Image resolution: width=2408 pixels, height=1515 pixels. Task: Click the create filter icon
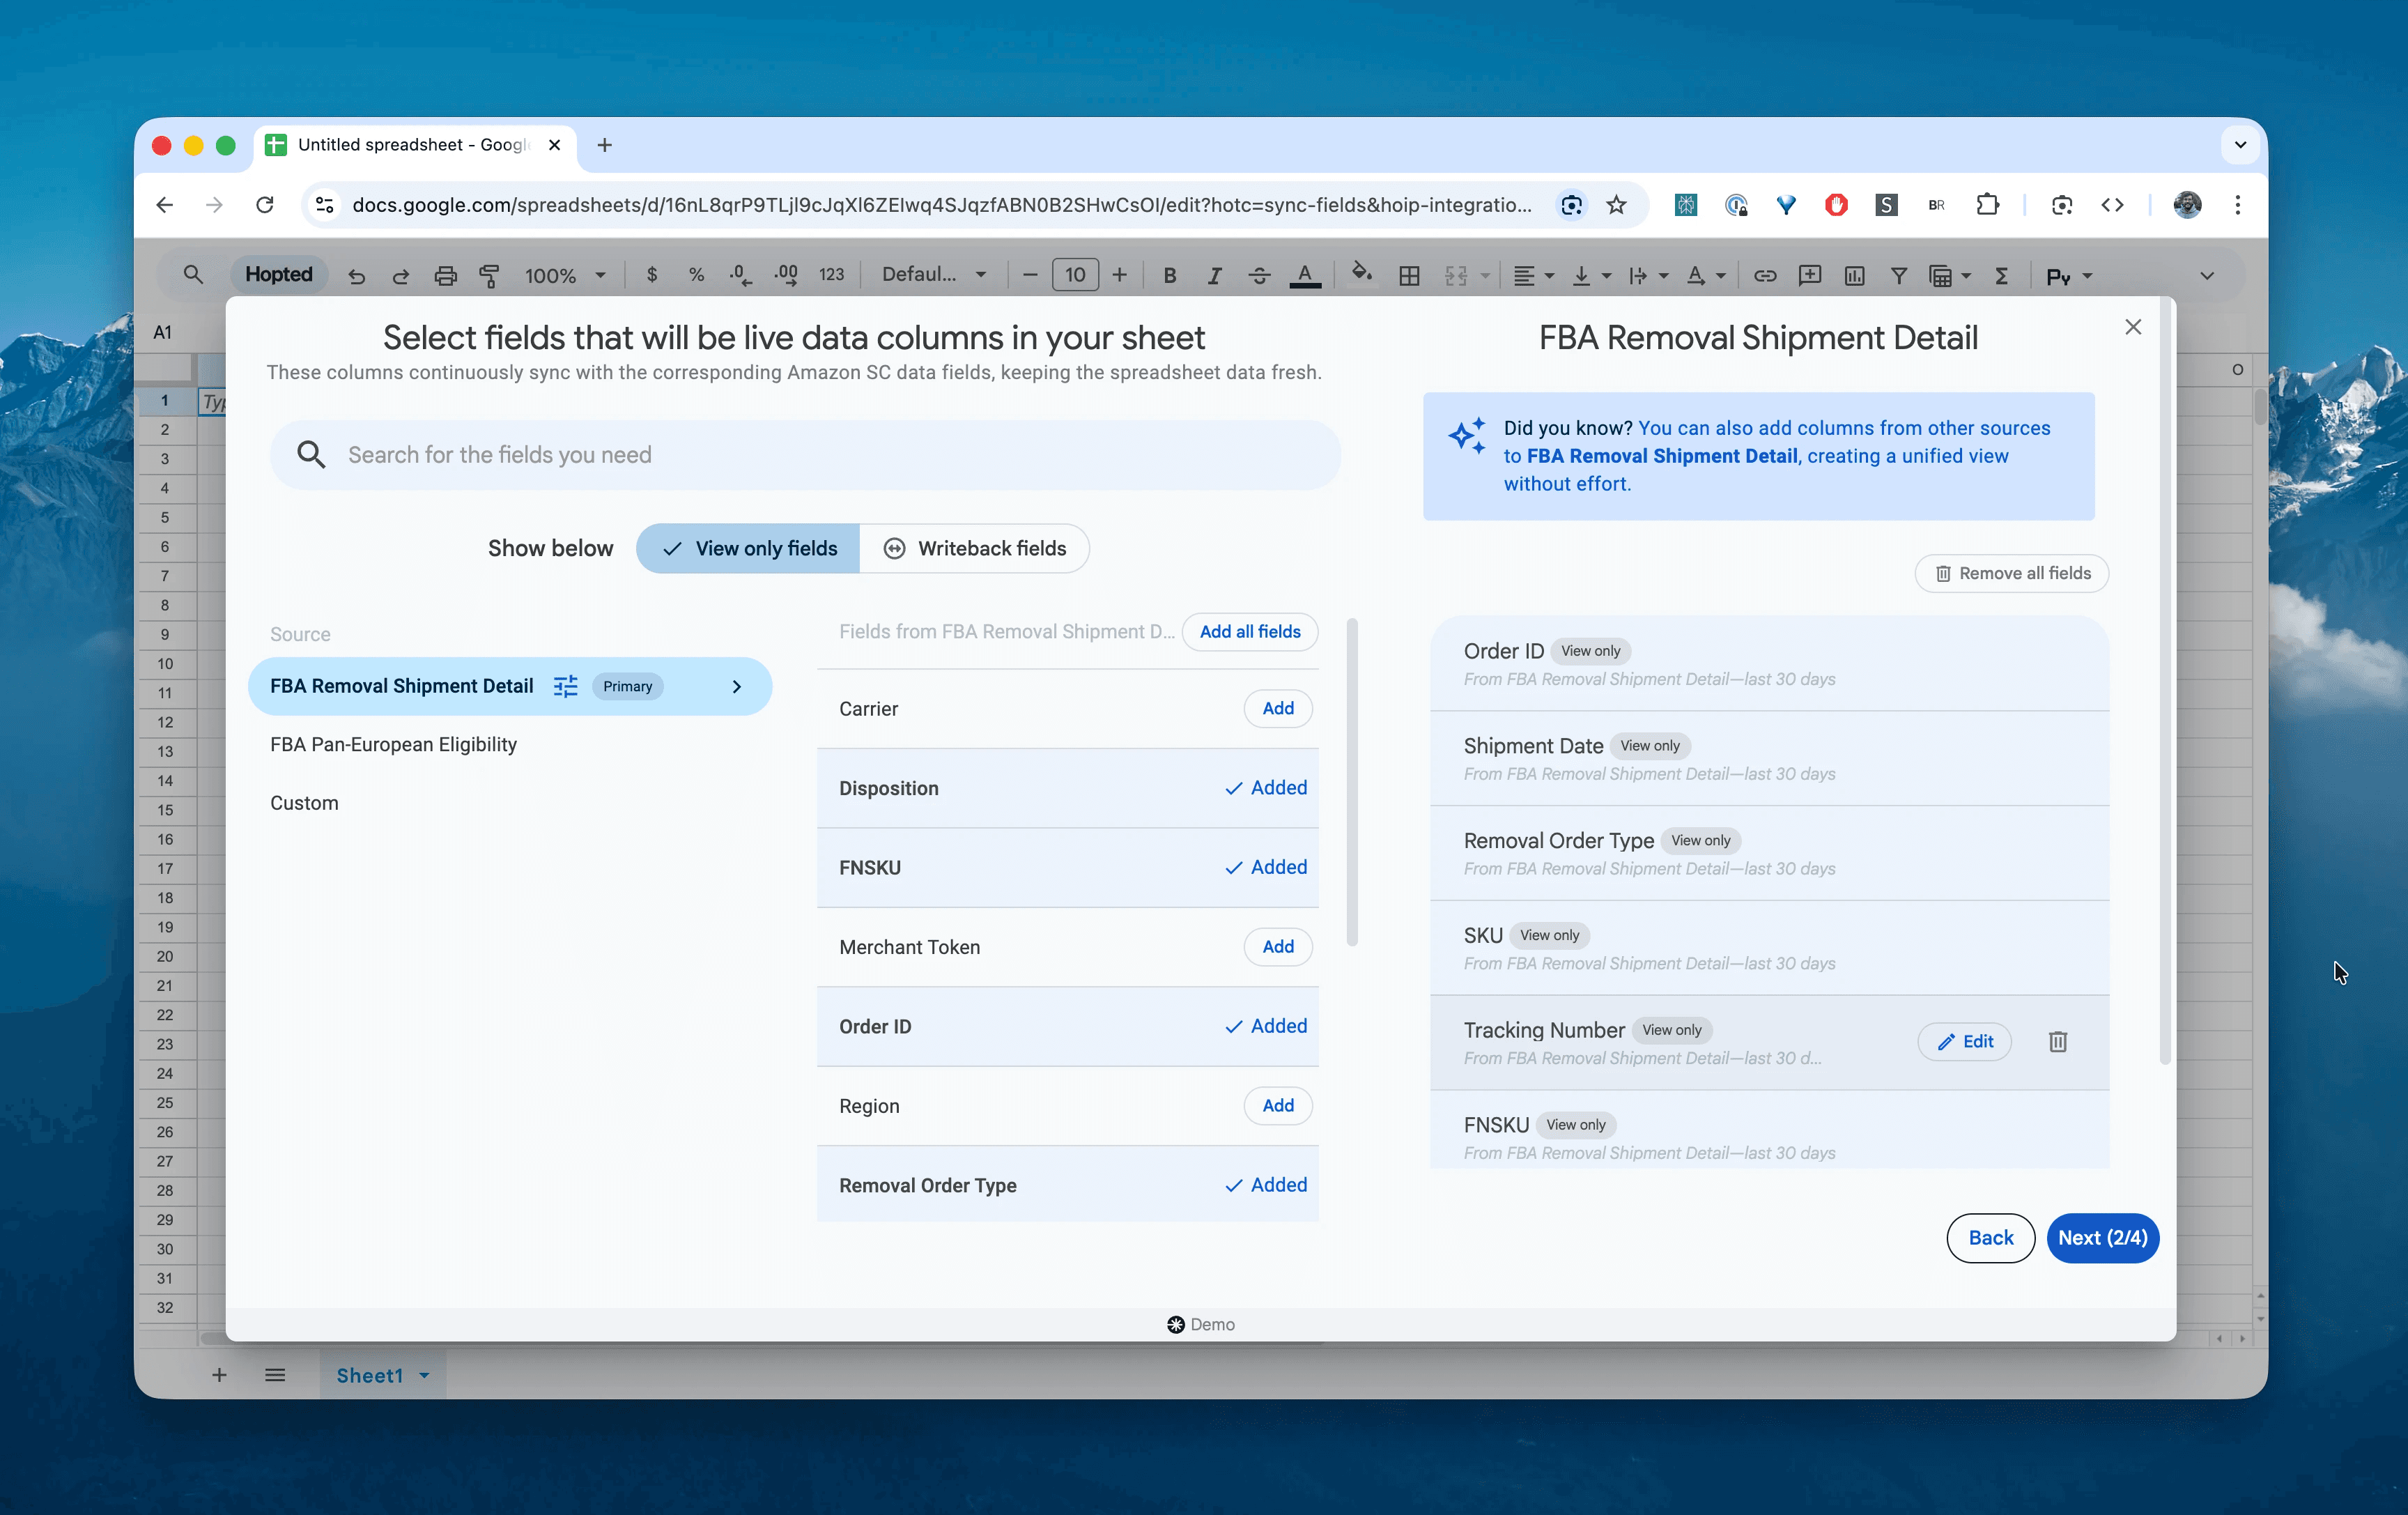(1899, 276)
